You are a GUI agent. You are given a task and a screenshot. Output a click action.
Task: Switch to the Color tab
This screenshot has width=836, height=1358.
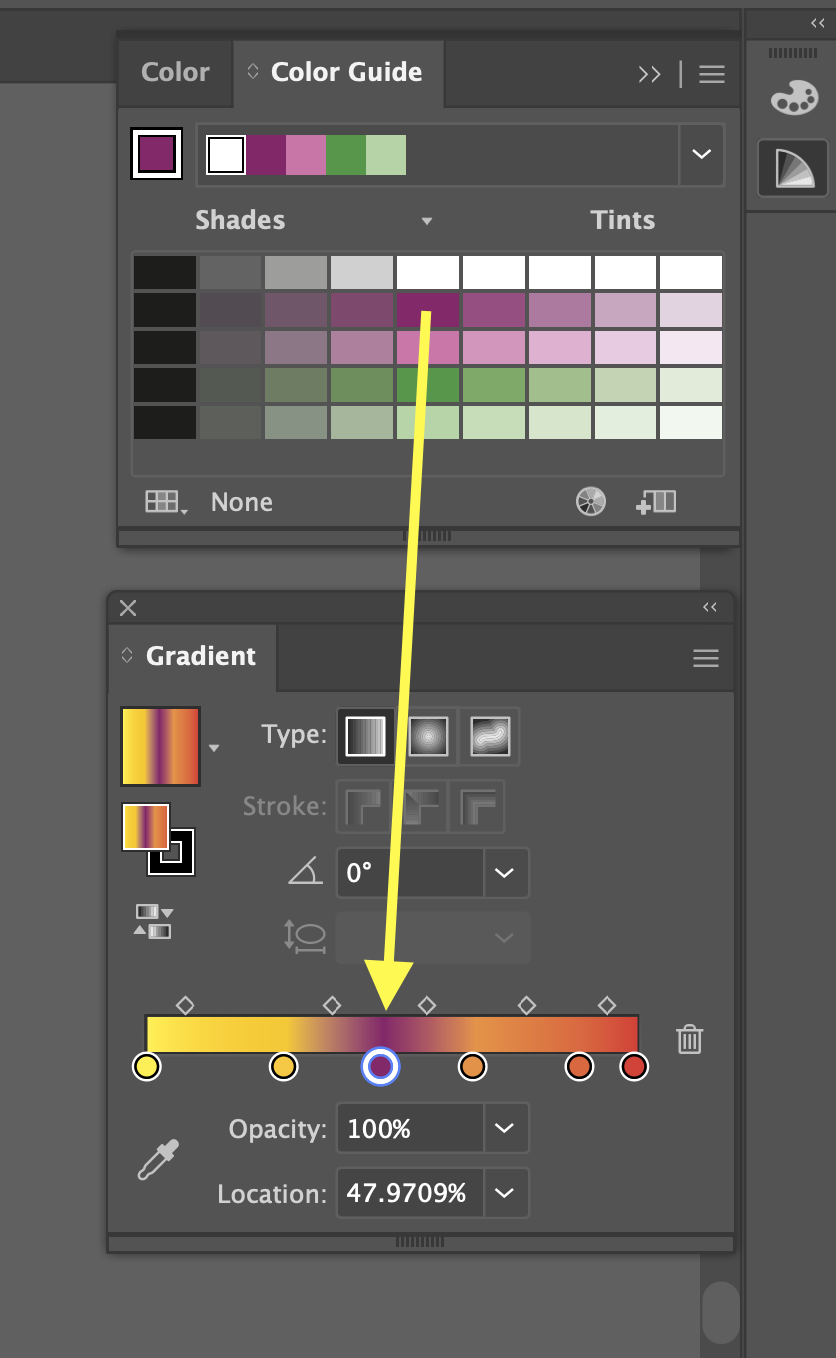(x=175, y=72)
